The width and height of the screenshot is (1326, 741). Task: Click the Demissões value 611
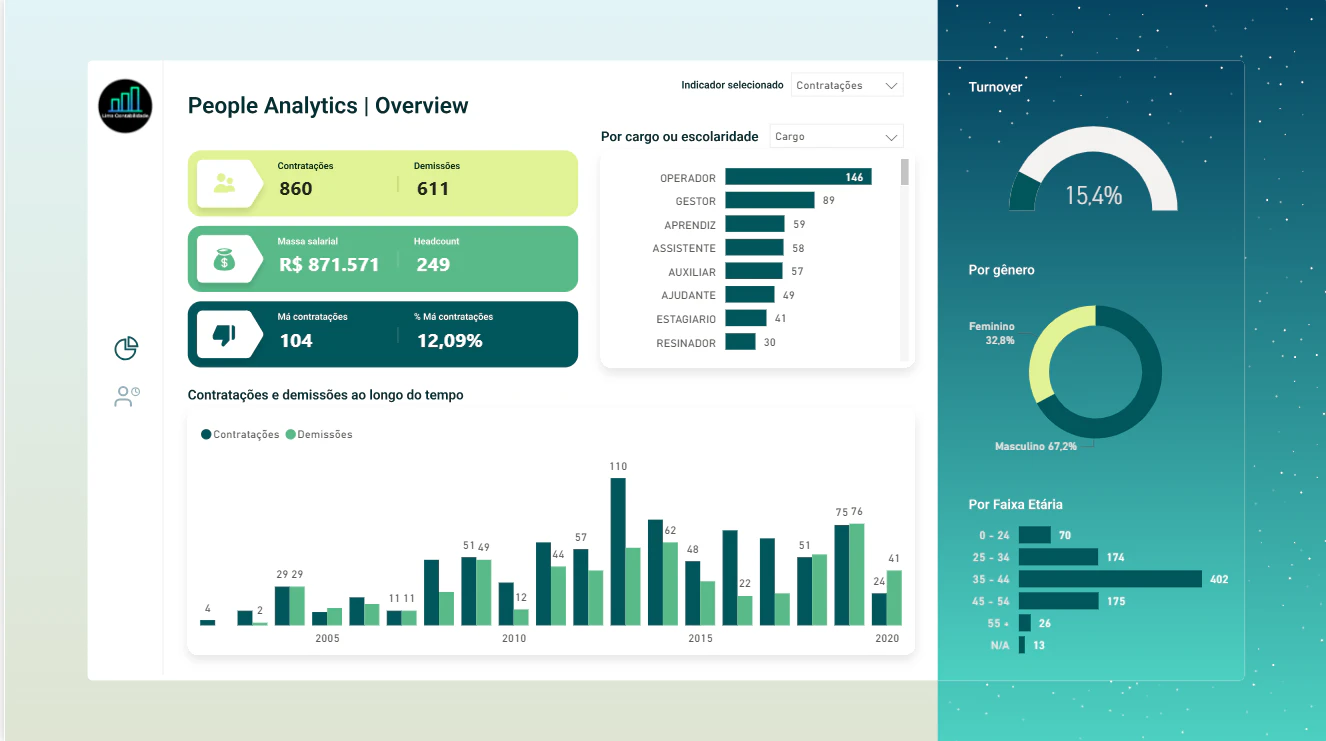point(432,188)
